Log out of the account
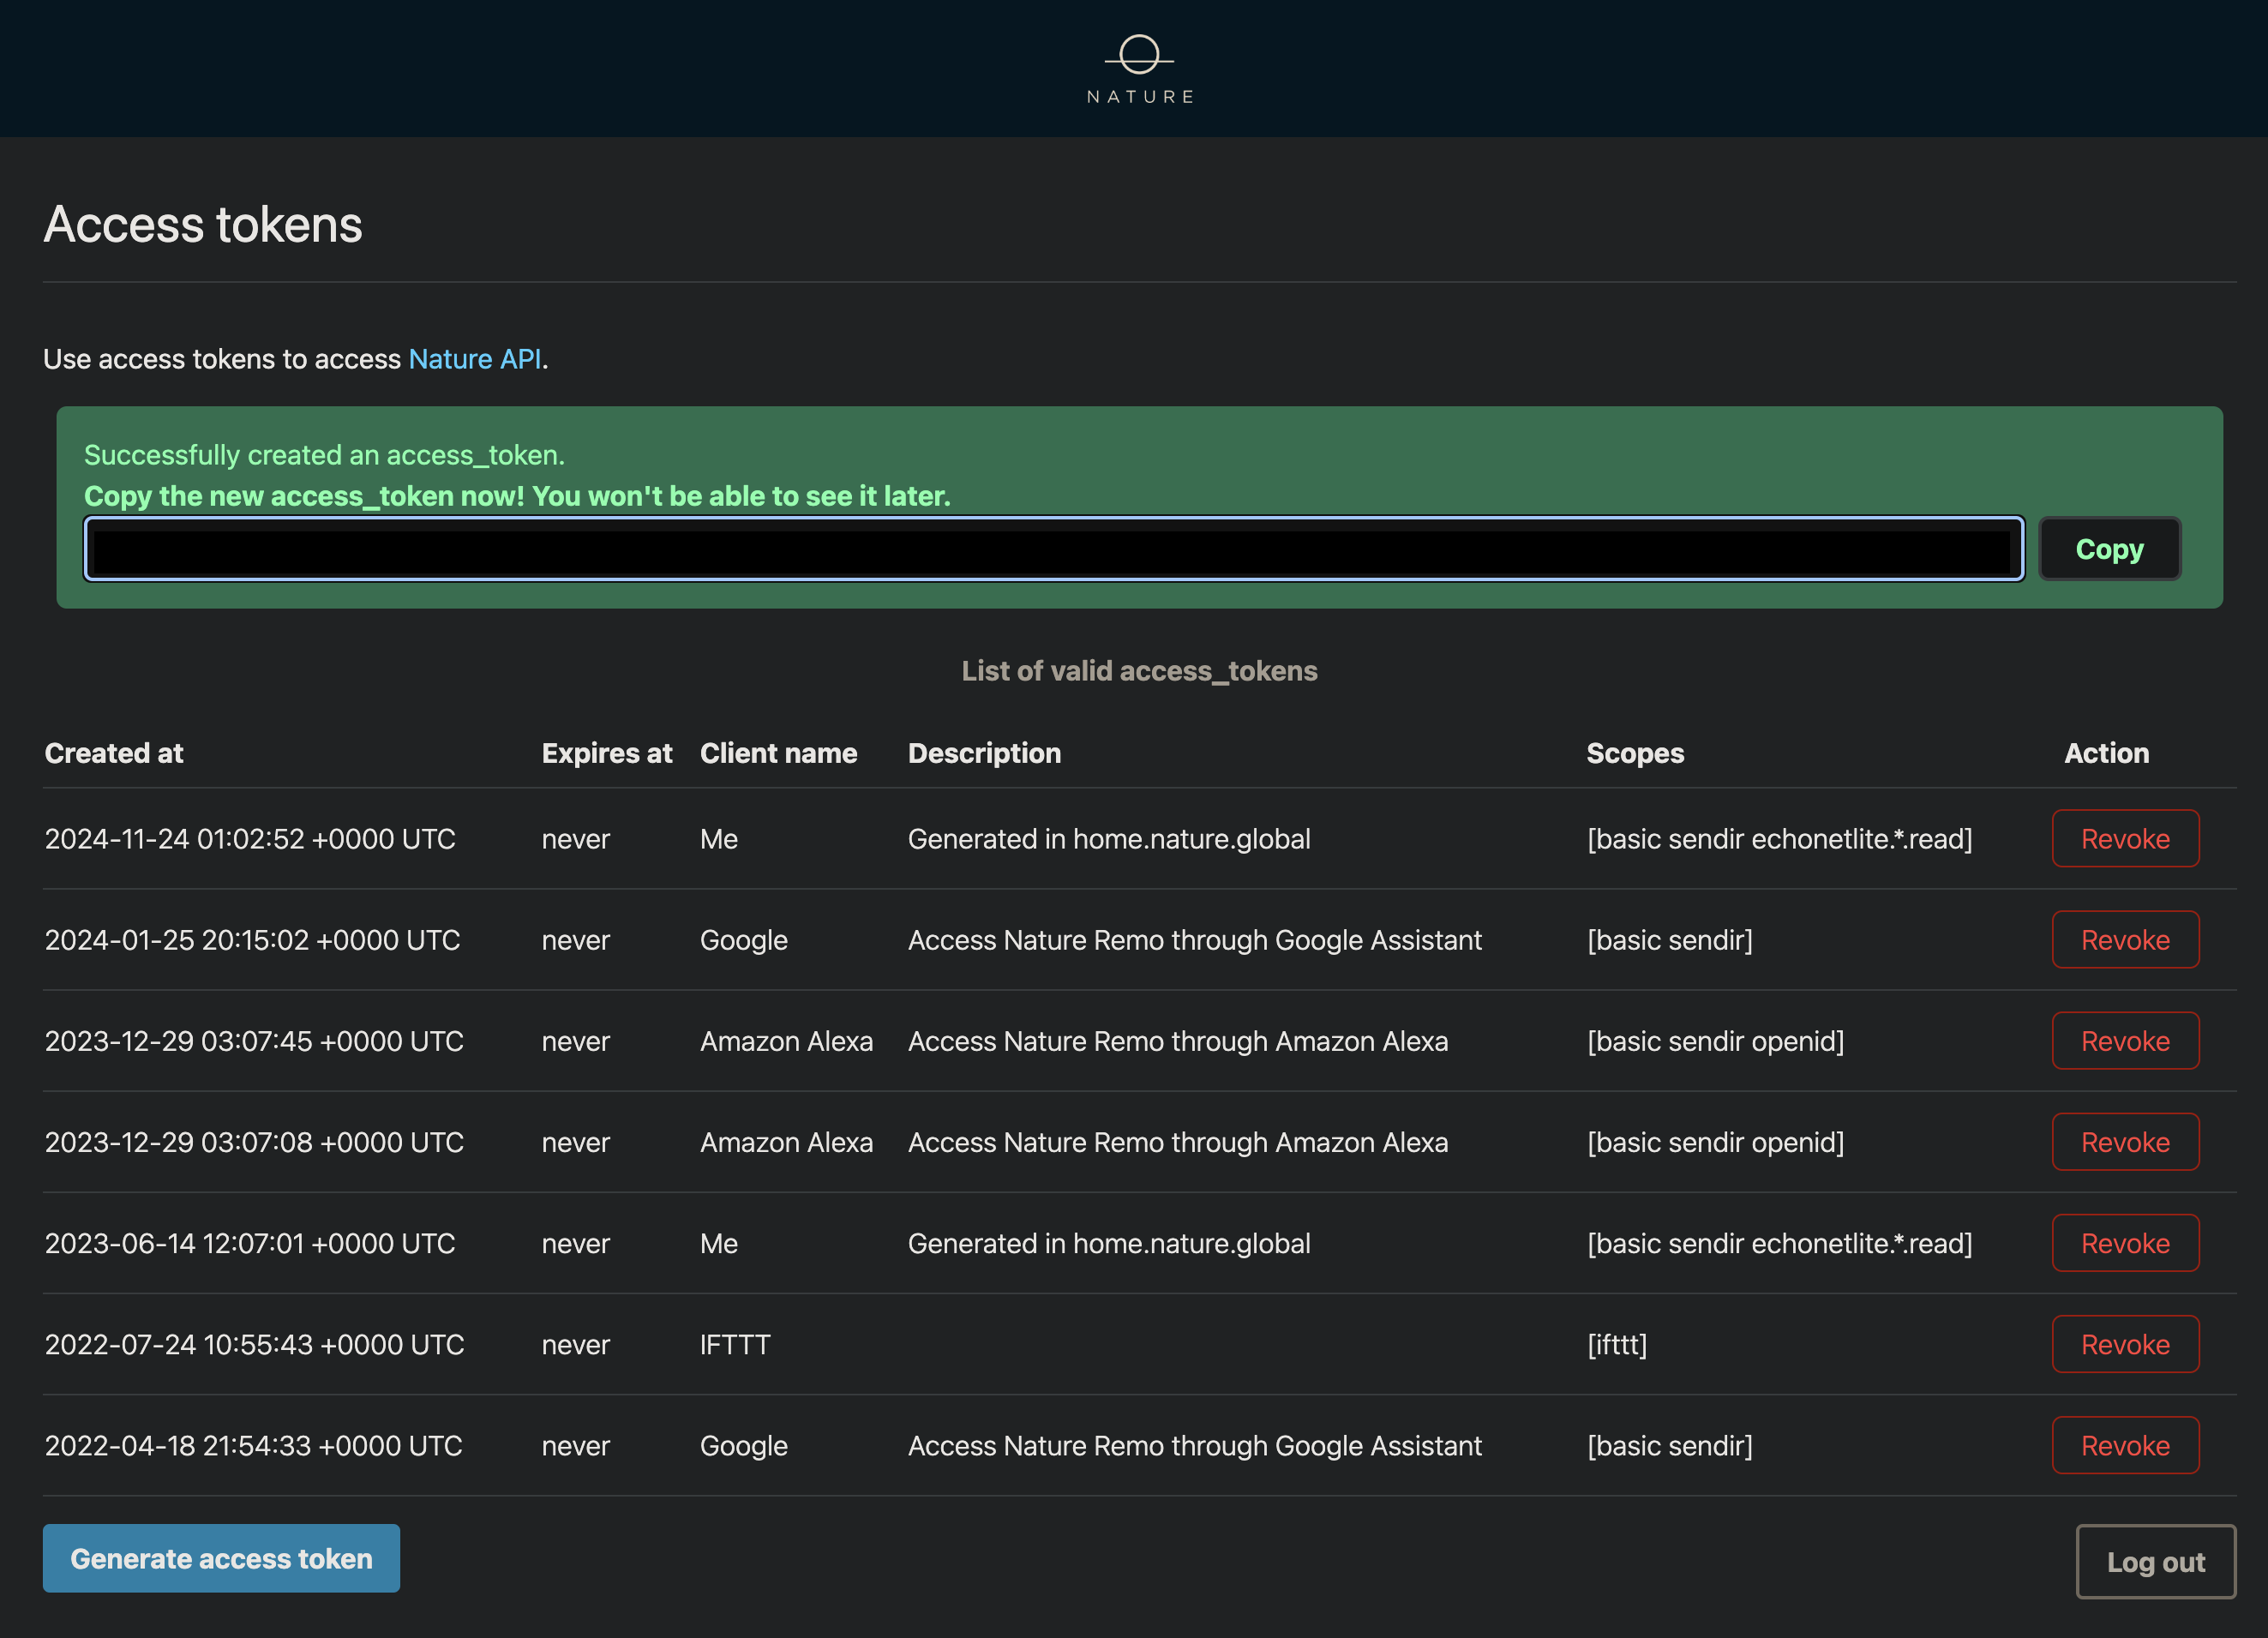This screenshot has width=2268, height=1638. point(2155,1561)
